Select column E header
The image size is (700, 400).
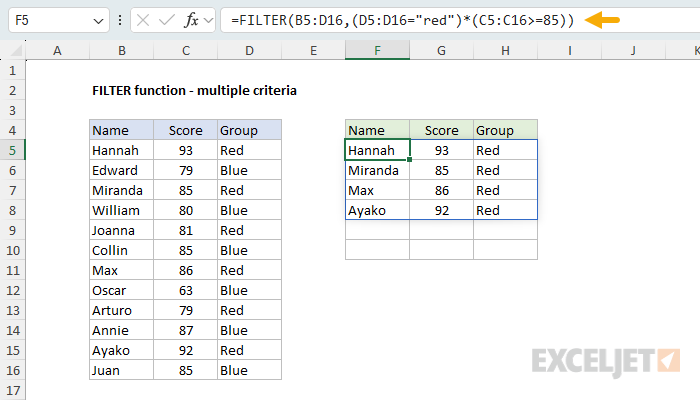(313, 50)
